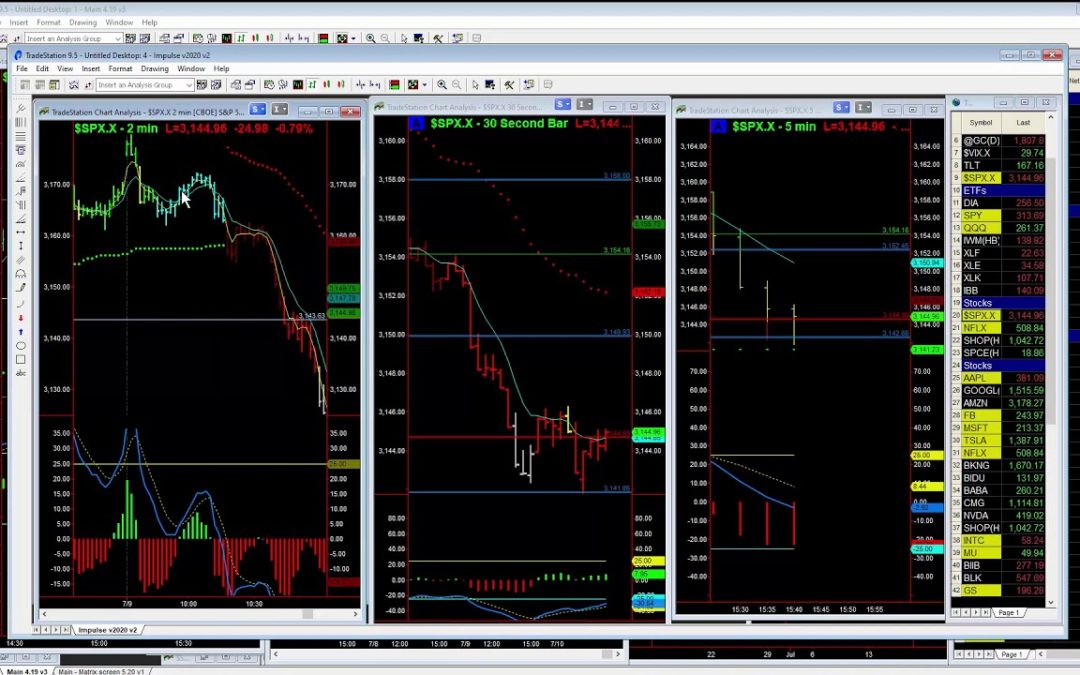Expand arrow next to grid icon in front toolbar
This screenshot has width=1080, height=675.
424,85
